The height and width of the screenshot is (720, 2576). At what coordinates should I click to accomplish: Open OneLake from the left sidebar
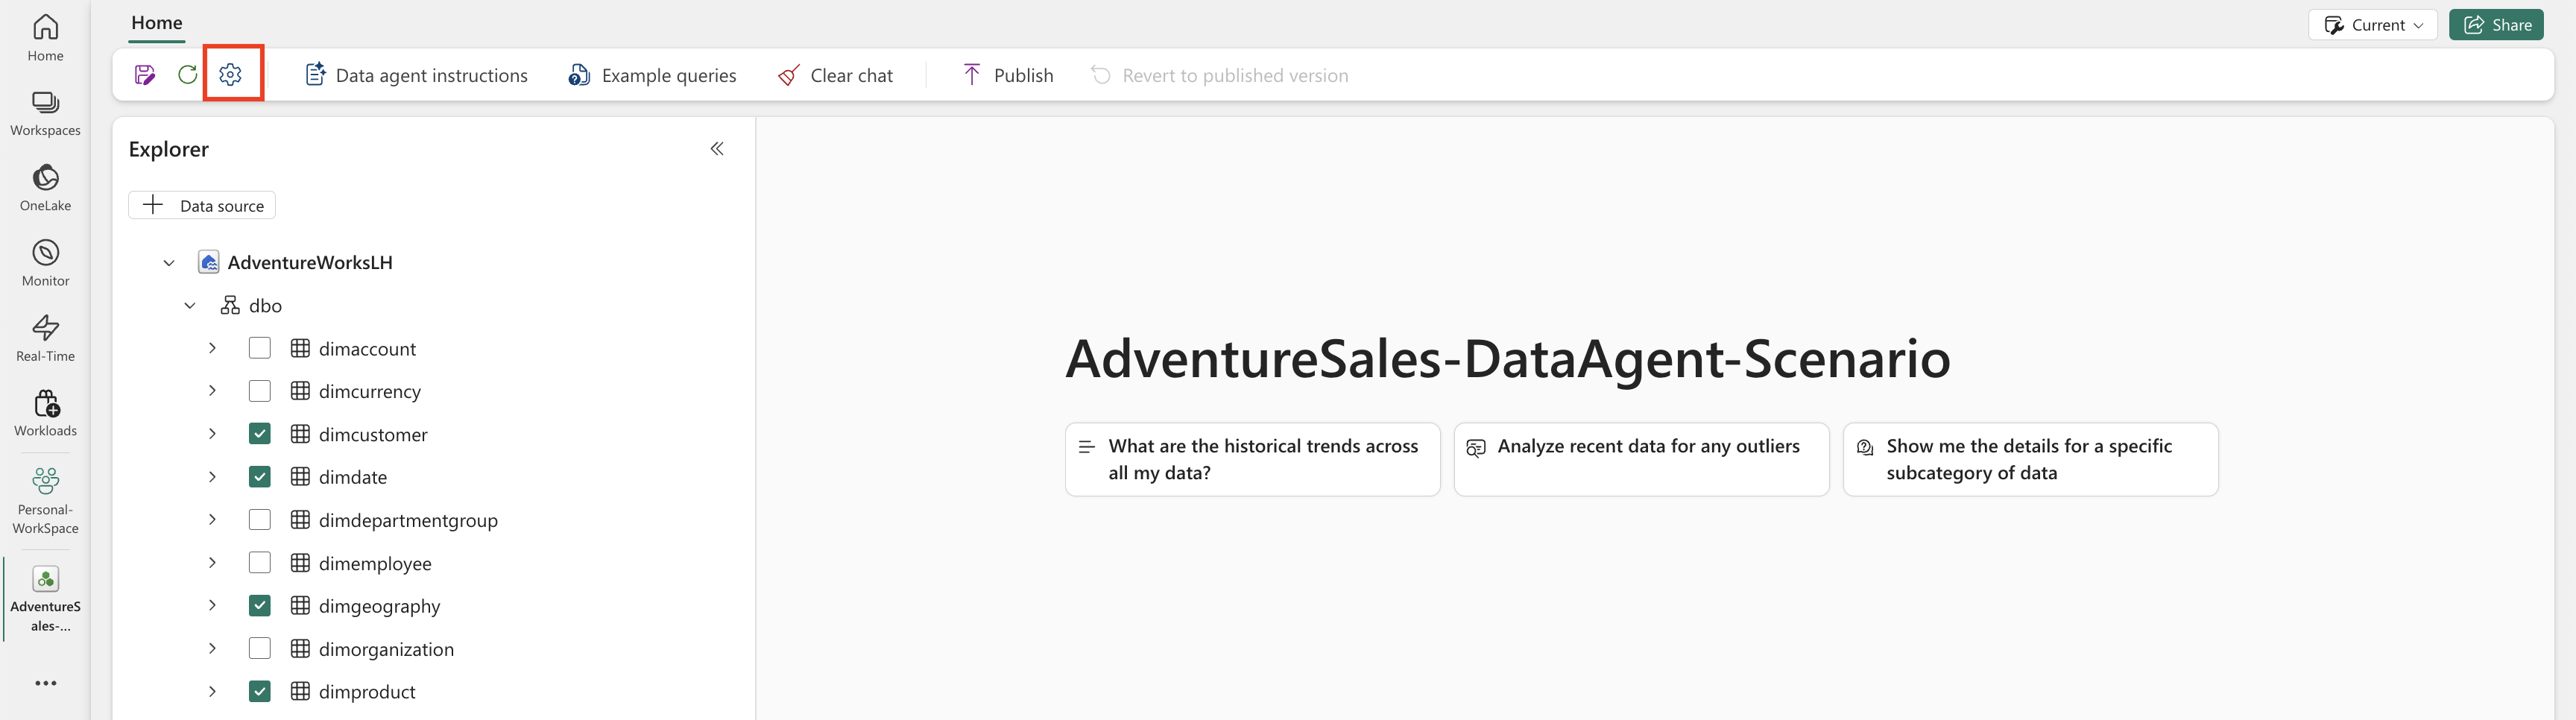pos(45,188)
